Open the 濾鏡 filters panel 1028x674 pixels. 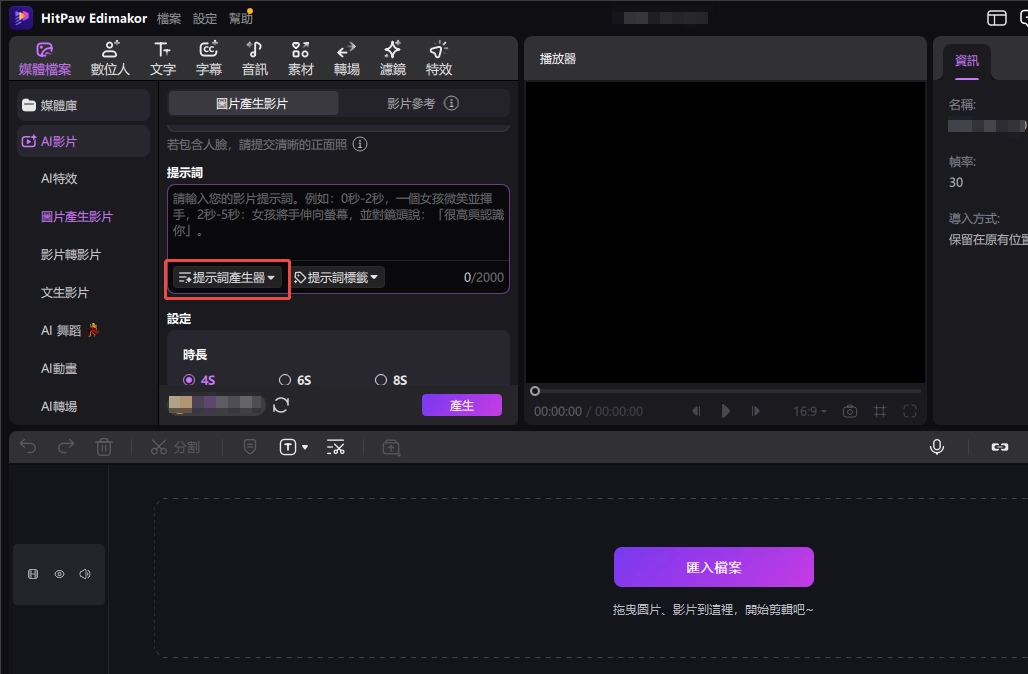(392, 58)
